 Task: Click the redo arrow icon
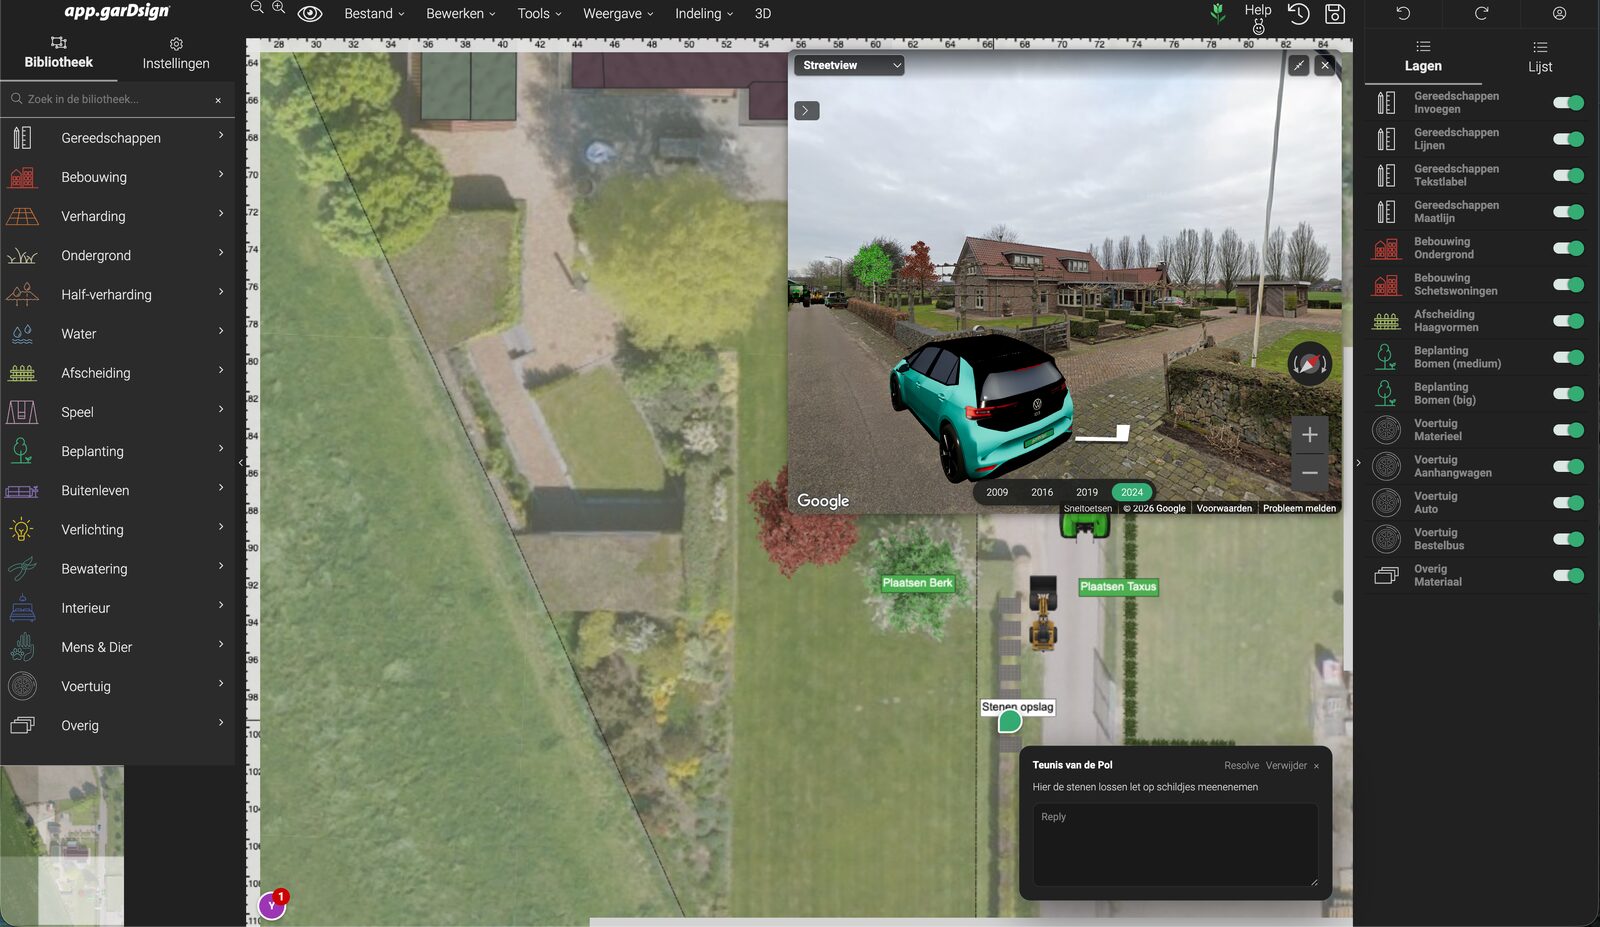click(1481, 13)
